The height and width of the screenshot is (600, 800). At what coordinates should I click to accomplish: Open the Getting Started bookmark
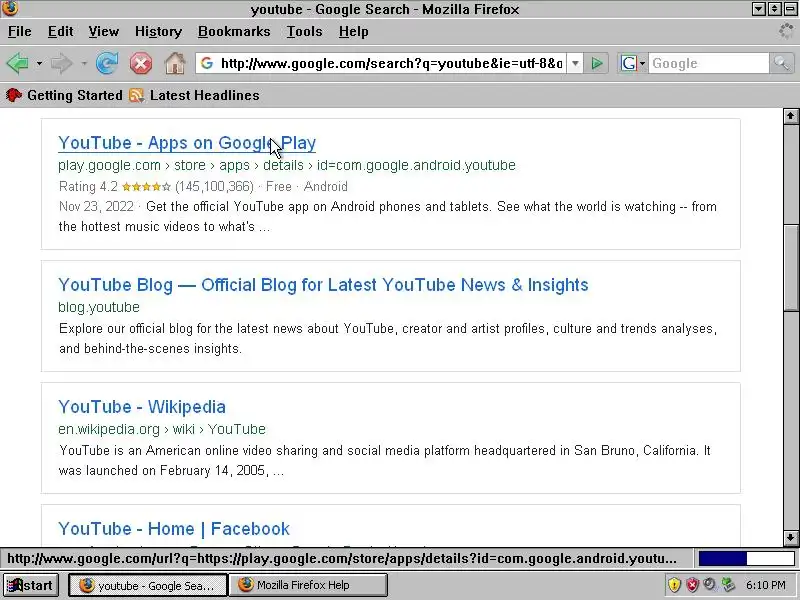(x=65, y=95)
